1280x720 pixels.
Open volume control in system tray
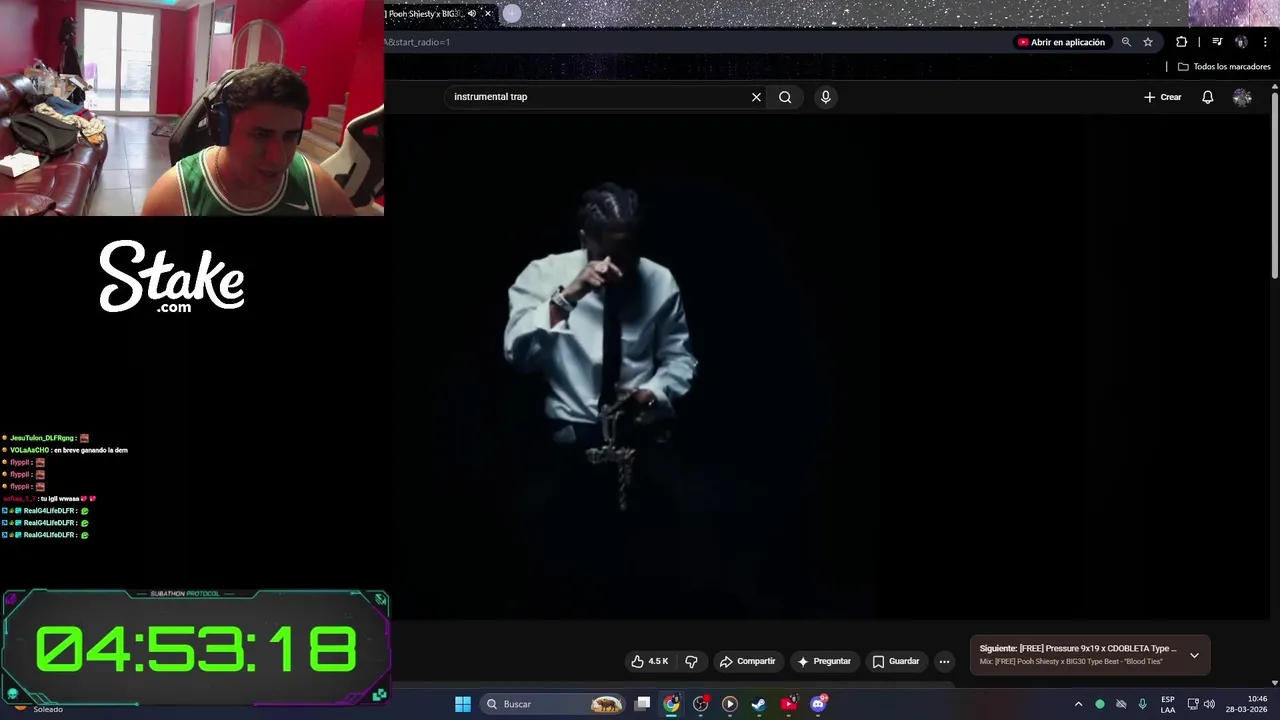1209,704
